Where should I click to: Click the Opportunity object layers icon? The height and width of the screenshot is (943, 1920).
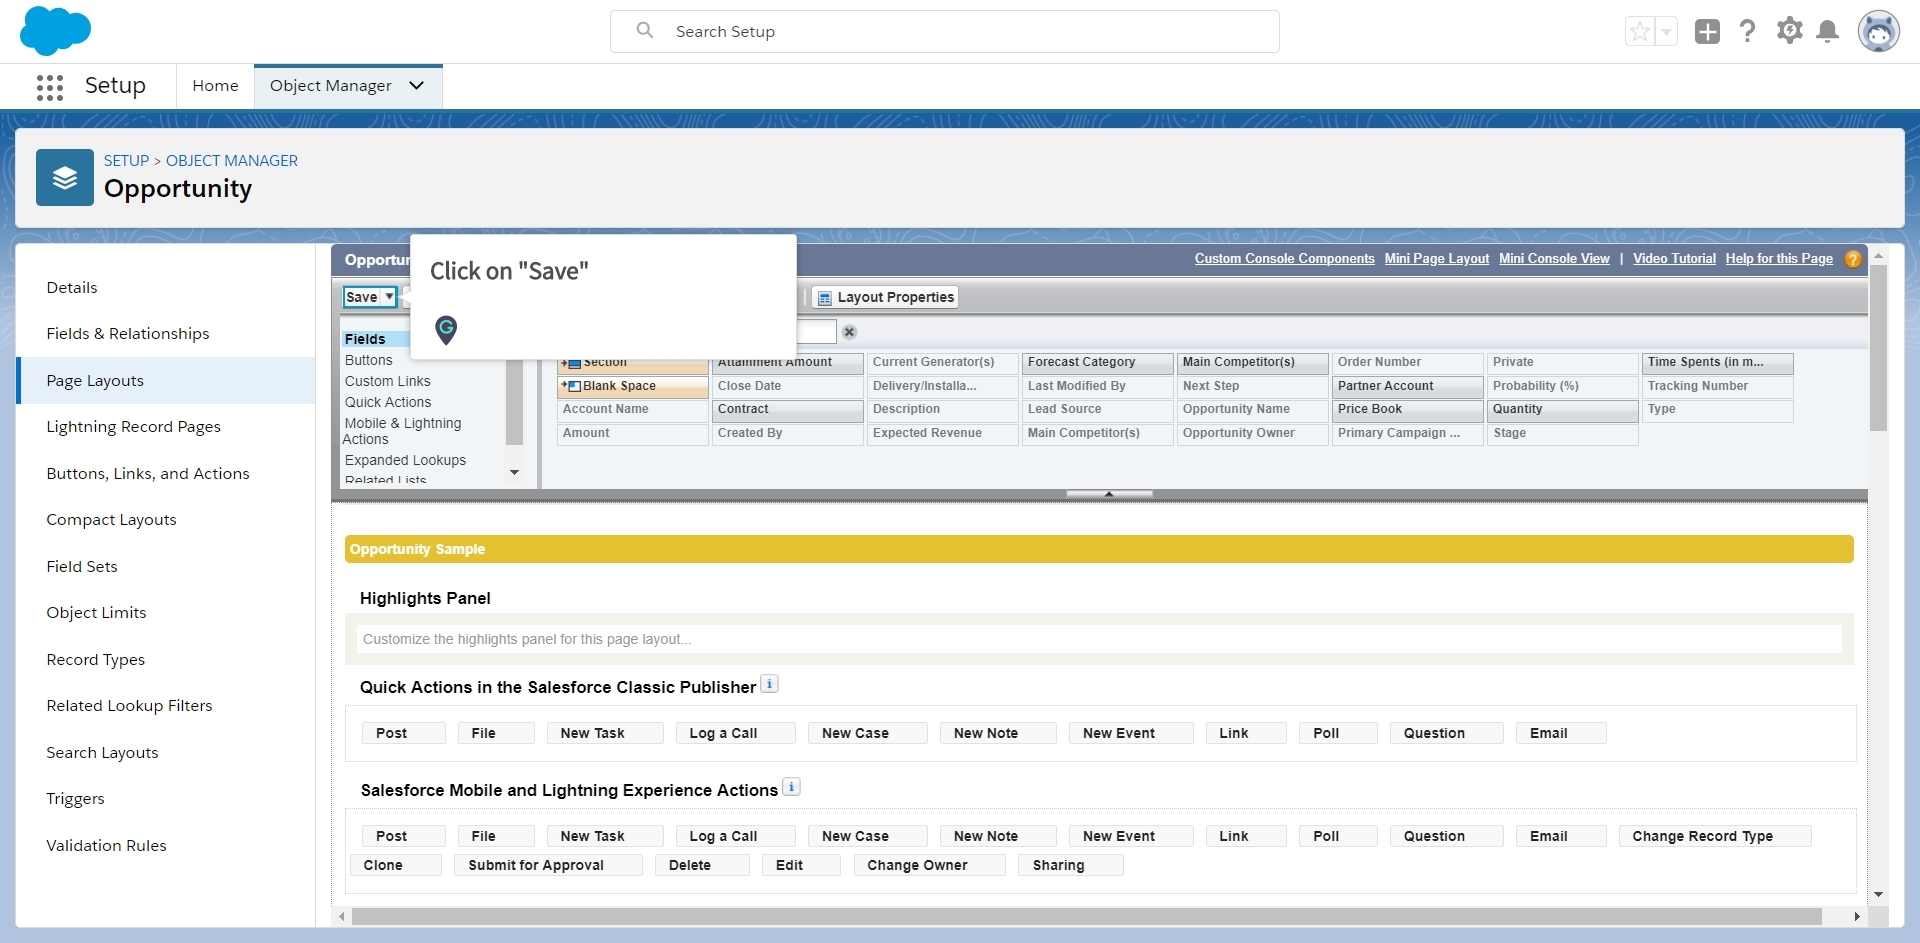coord(65,178)
